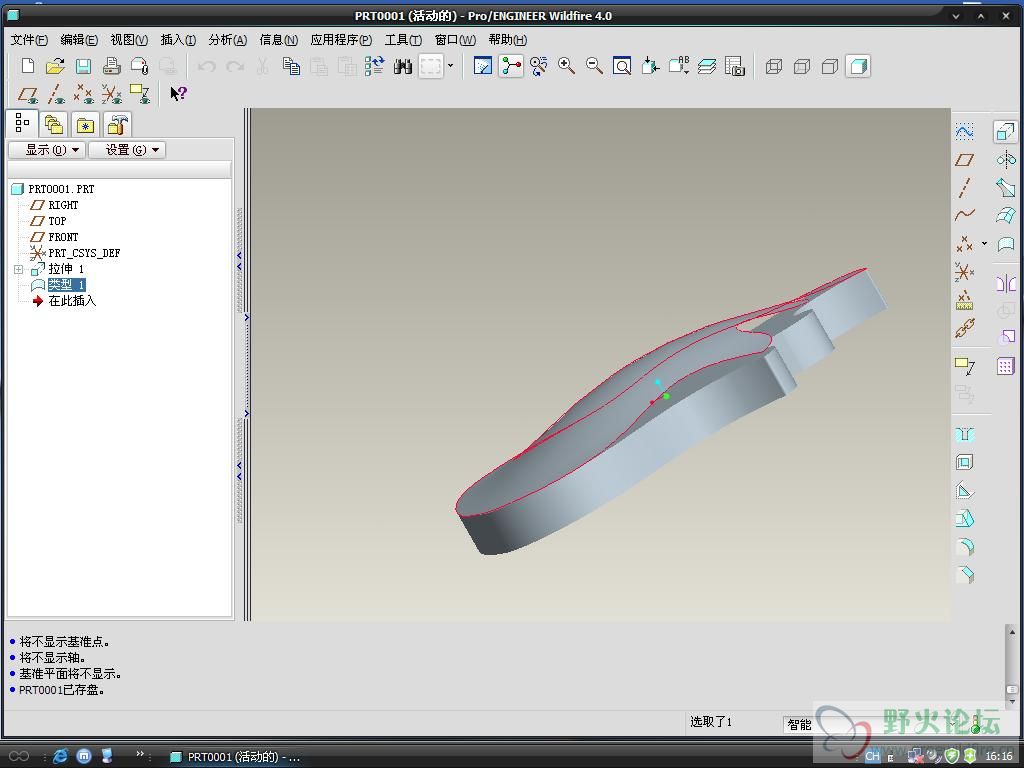Viewport: 1024px width, 768px height.
Task: Select the Mirror tool
Action: (x=1006, y=283)
